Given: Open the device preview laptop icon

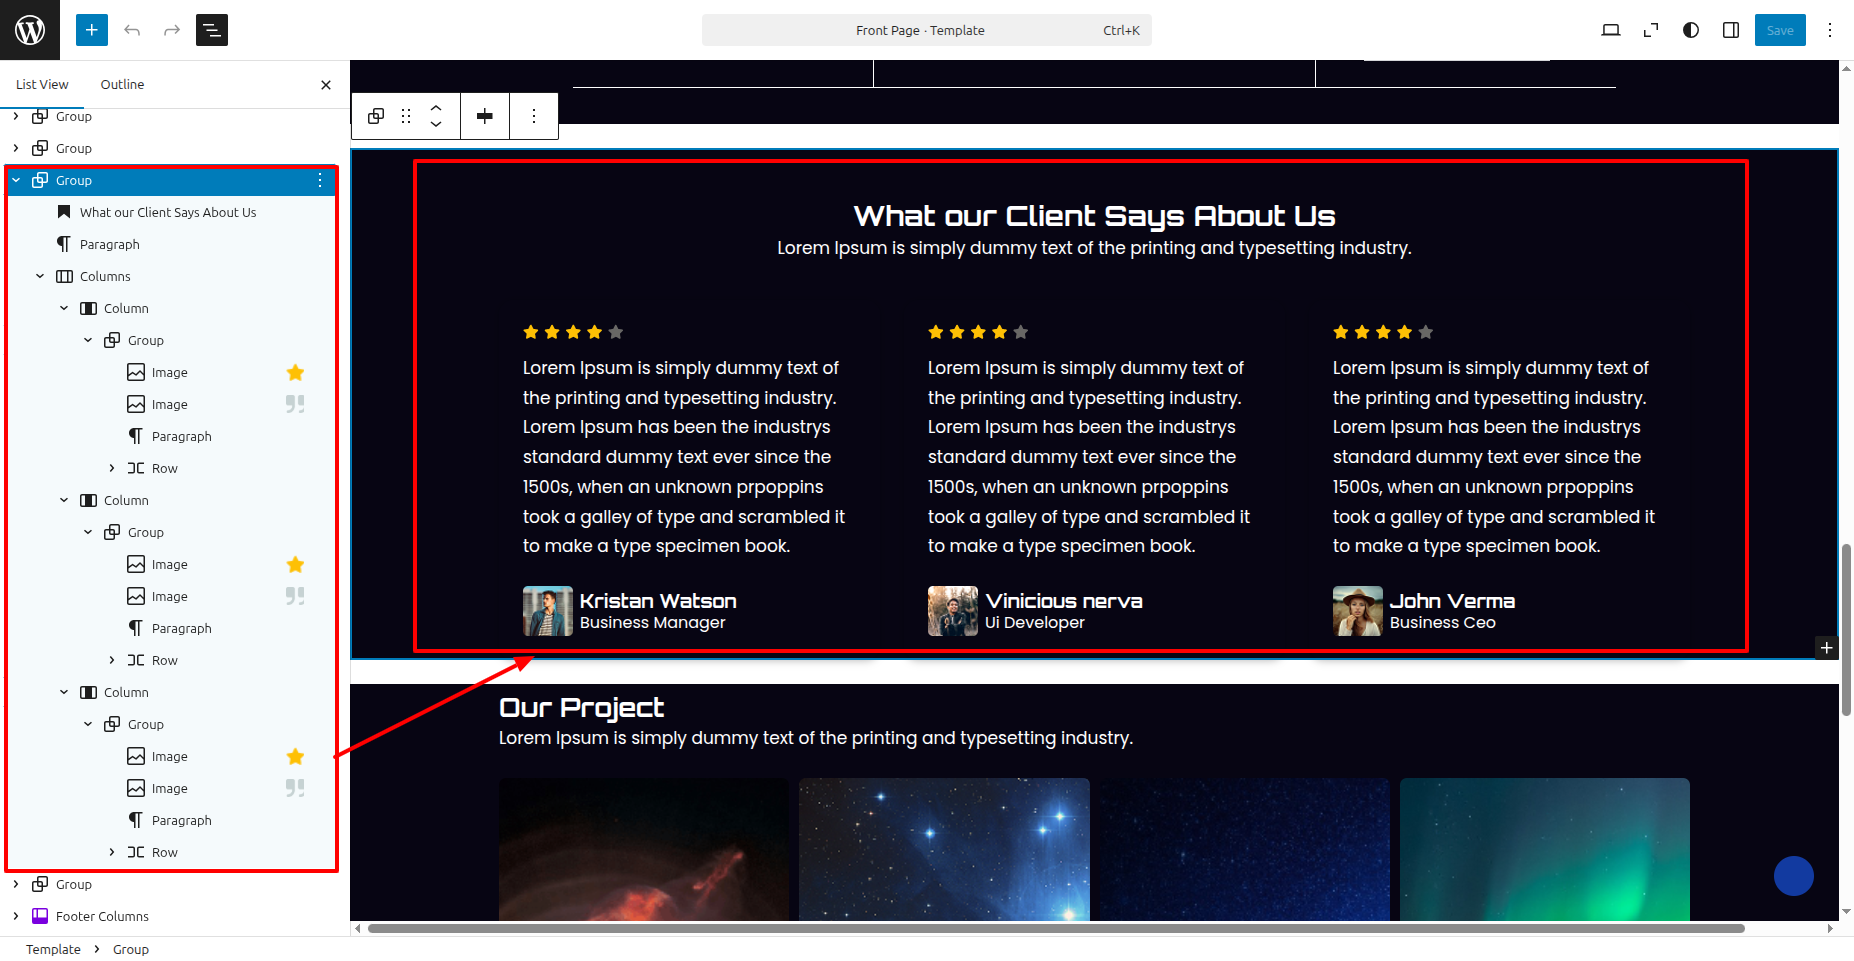Looking at the screenshot, I should point(1610,30).
